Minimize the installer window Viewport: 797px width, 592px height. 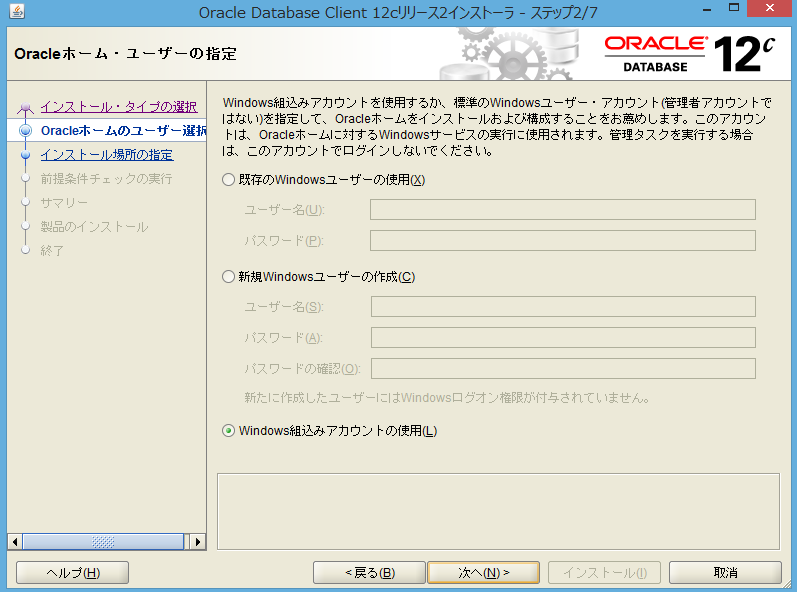click(707, 9)
